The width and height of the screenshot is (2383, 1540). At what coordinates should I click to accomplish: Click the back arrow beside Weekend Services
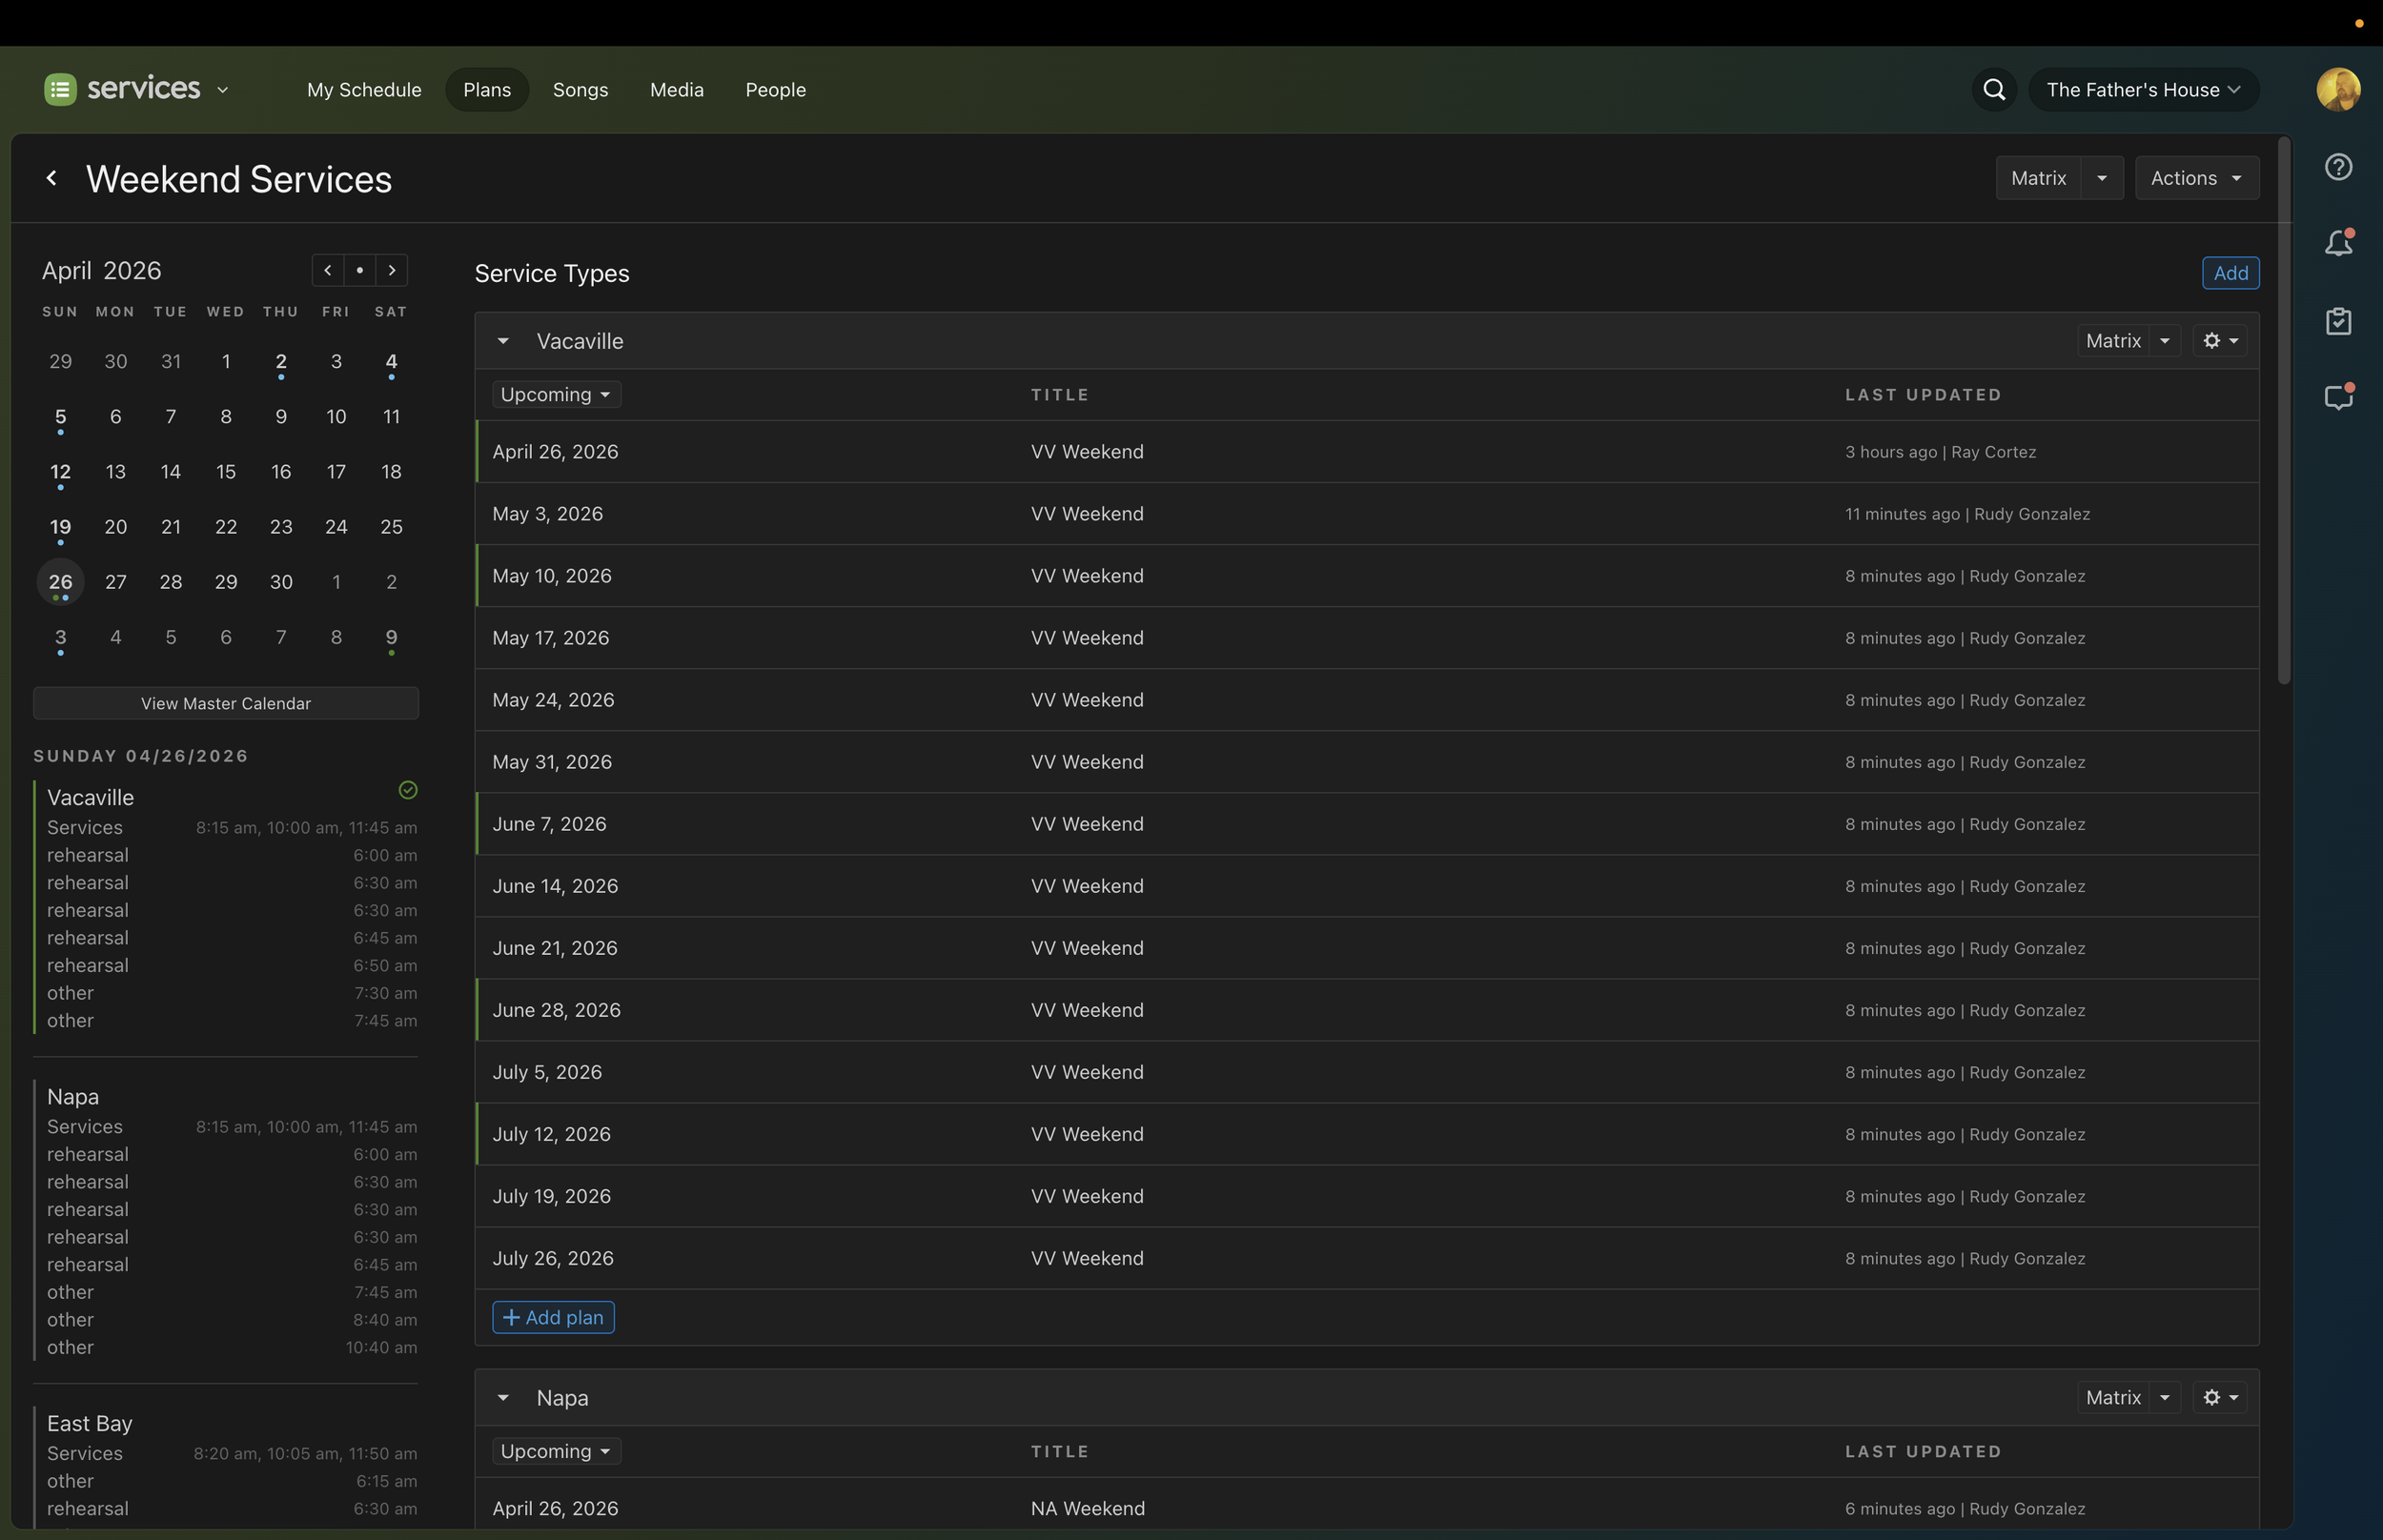coord(52,179)
